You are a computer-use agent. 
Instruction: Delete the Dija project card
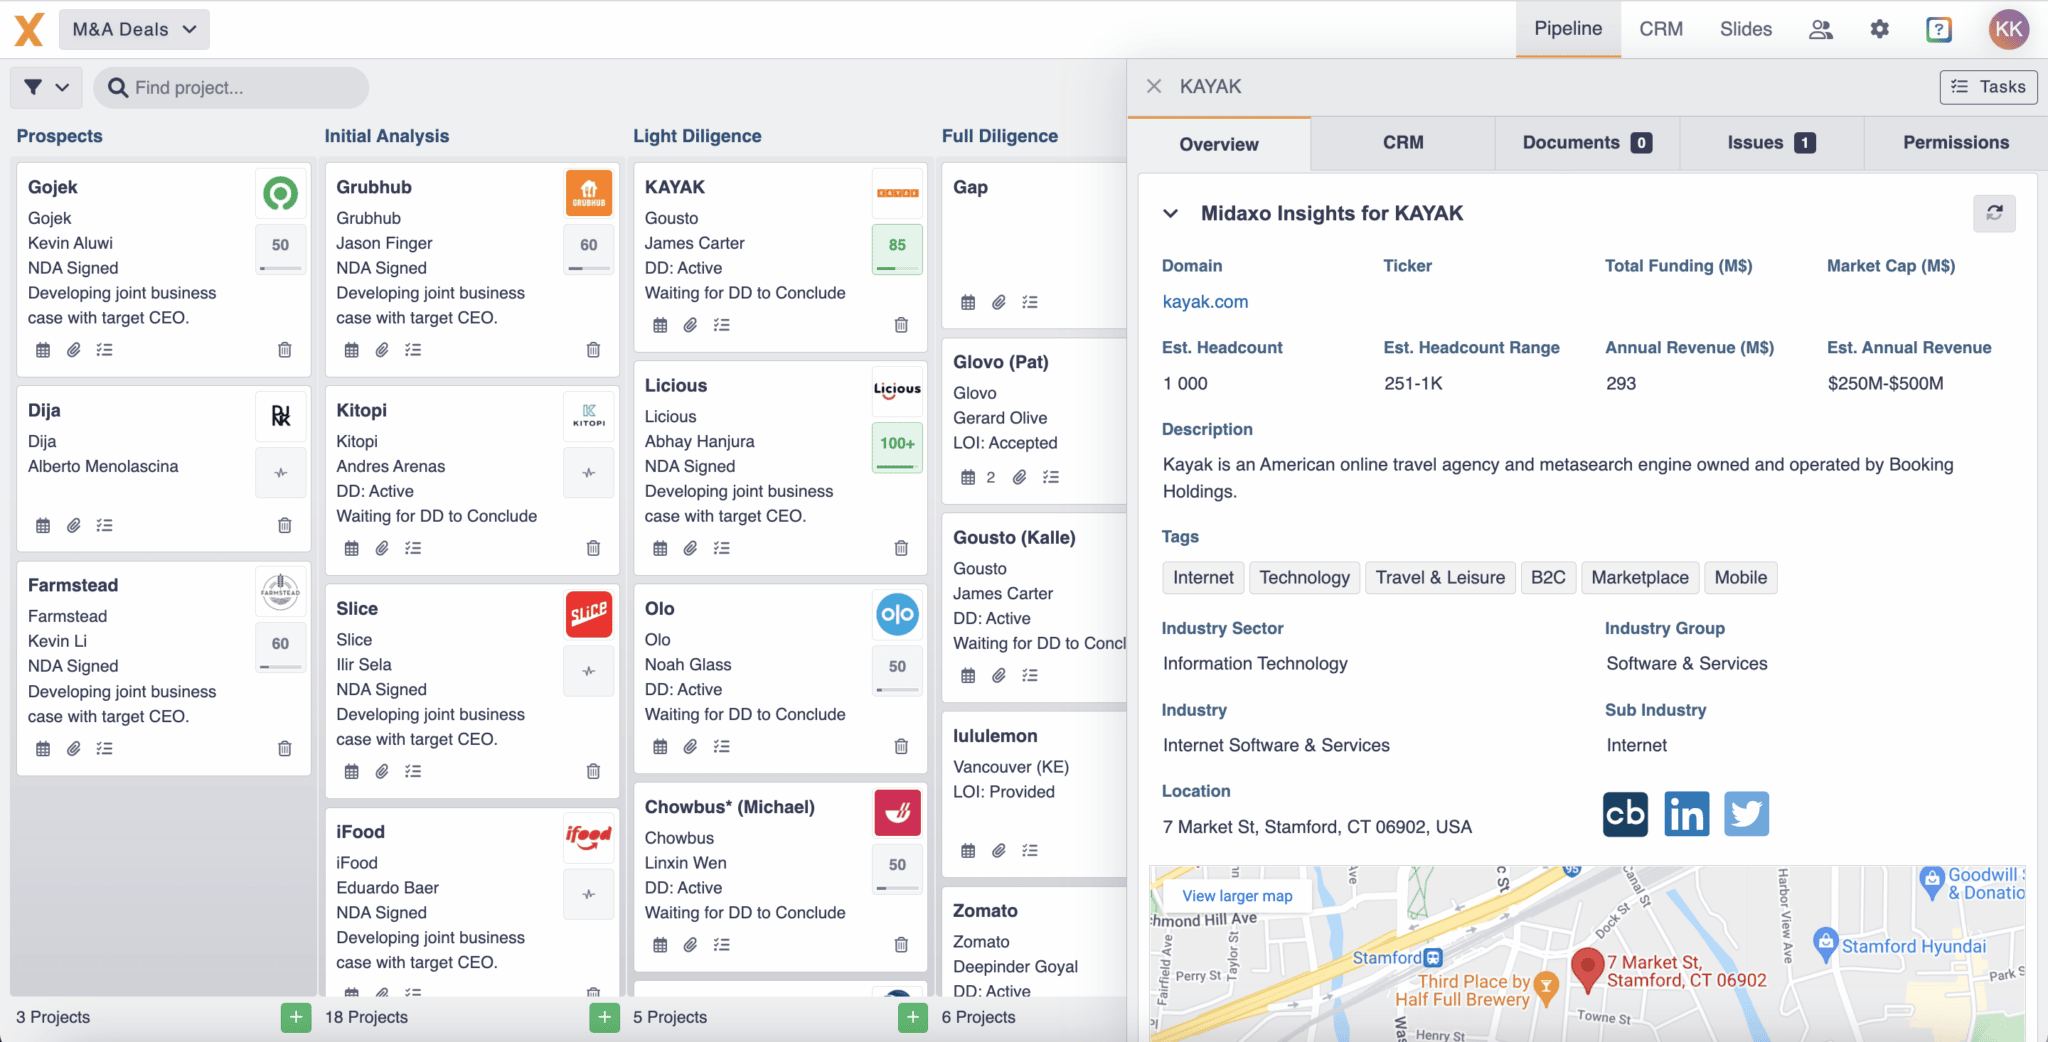(285, 525)
